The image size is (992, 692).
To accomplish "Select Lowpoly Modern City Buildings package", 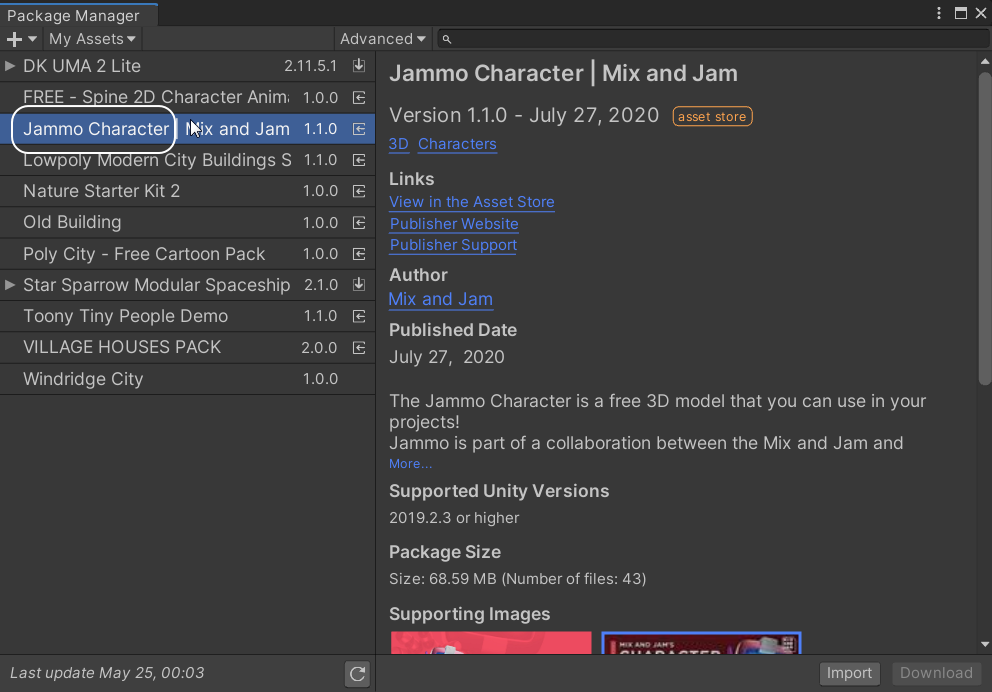I will (x=187, y=160).
